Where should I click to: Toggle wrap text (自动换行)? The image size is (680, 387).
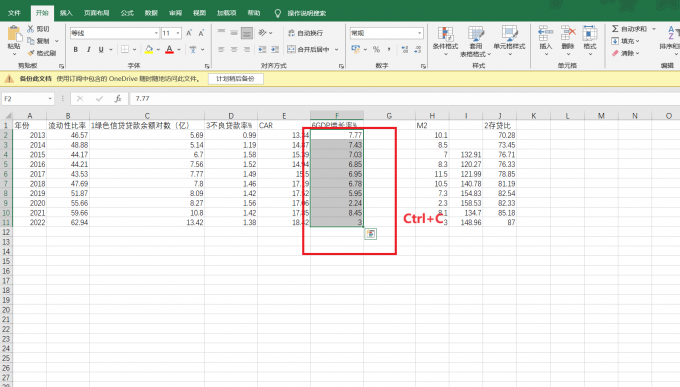[305, 33]
